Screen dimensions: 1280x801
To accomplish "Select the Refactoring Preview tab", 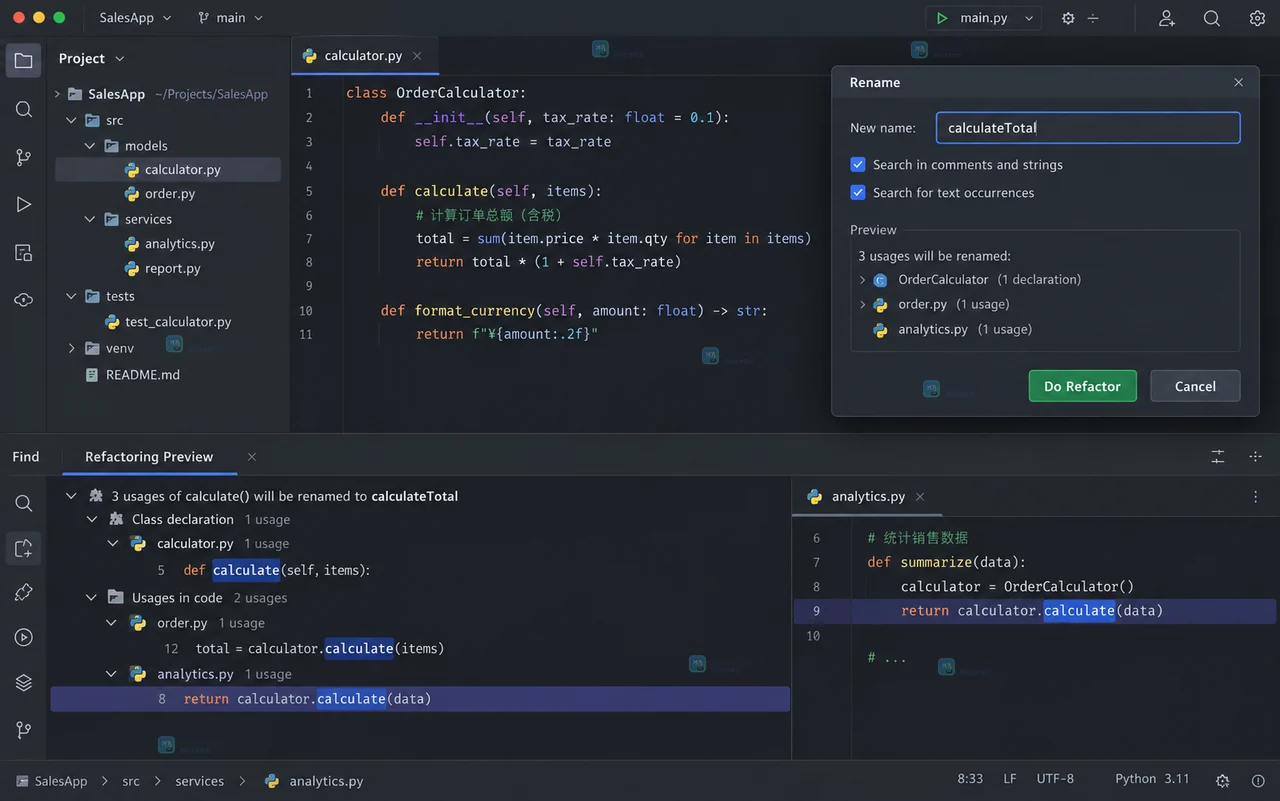I will point(149,457).
